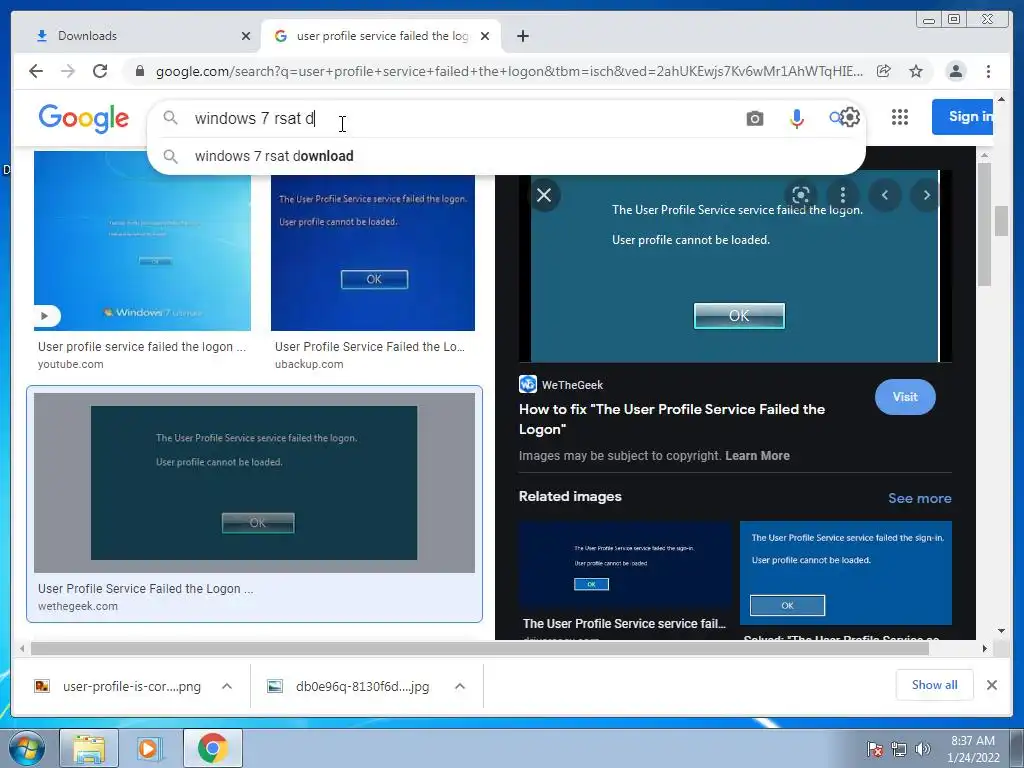Select suggestion windows 7 rsat download
Viewport: 1024px width, 768px height.
pyautogui.click(x=506, y=156)
